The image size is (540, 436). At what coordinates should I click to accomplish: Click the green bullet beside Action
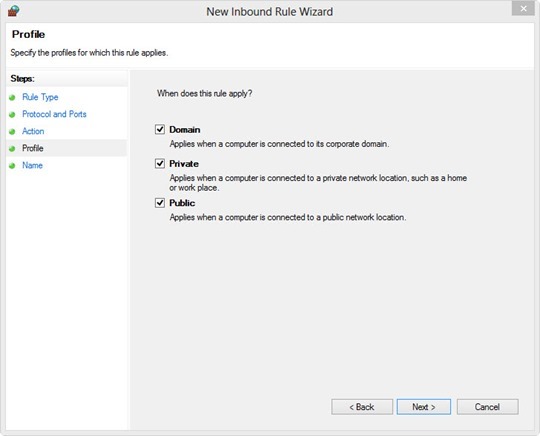[12, 132]
